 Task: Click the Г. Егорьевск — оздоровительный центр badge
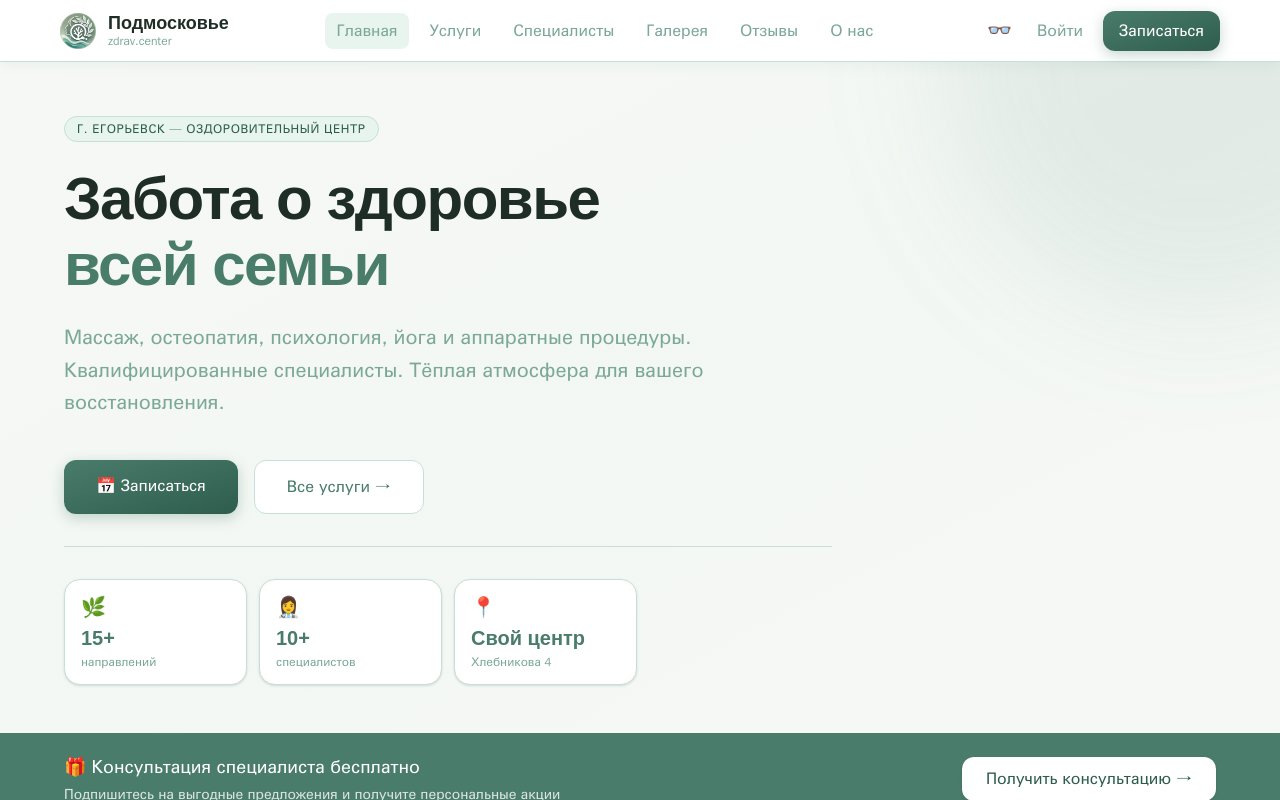coord(221,129)
